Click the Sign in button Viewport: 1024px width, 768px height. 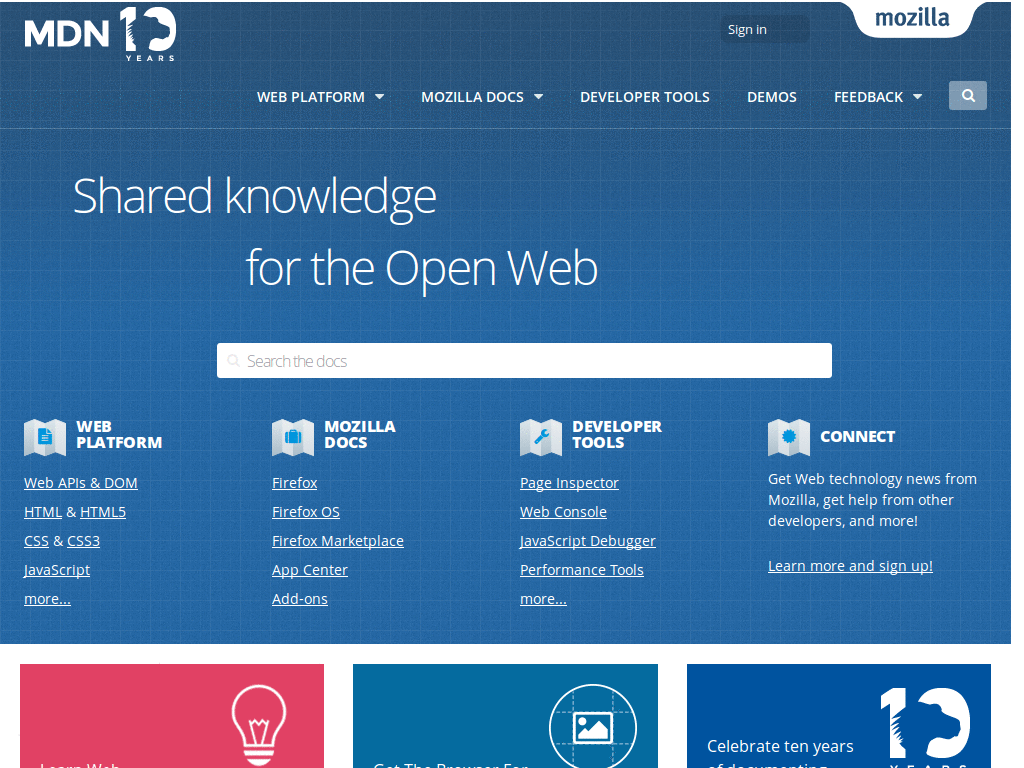click(x=765, y=29)
